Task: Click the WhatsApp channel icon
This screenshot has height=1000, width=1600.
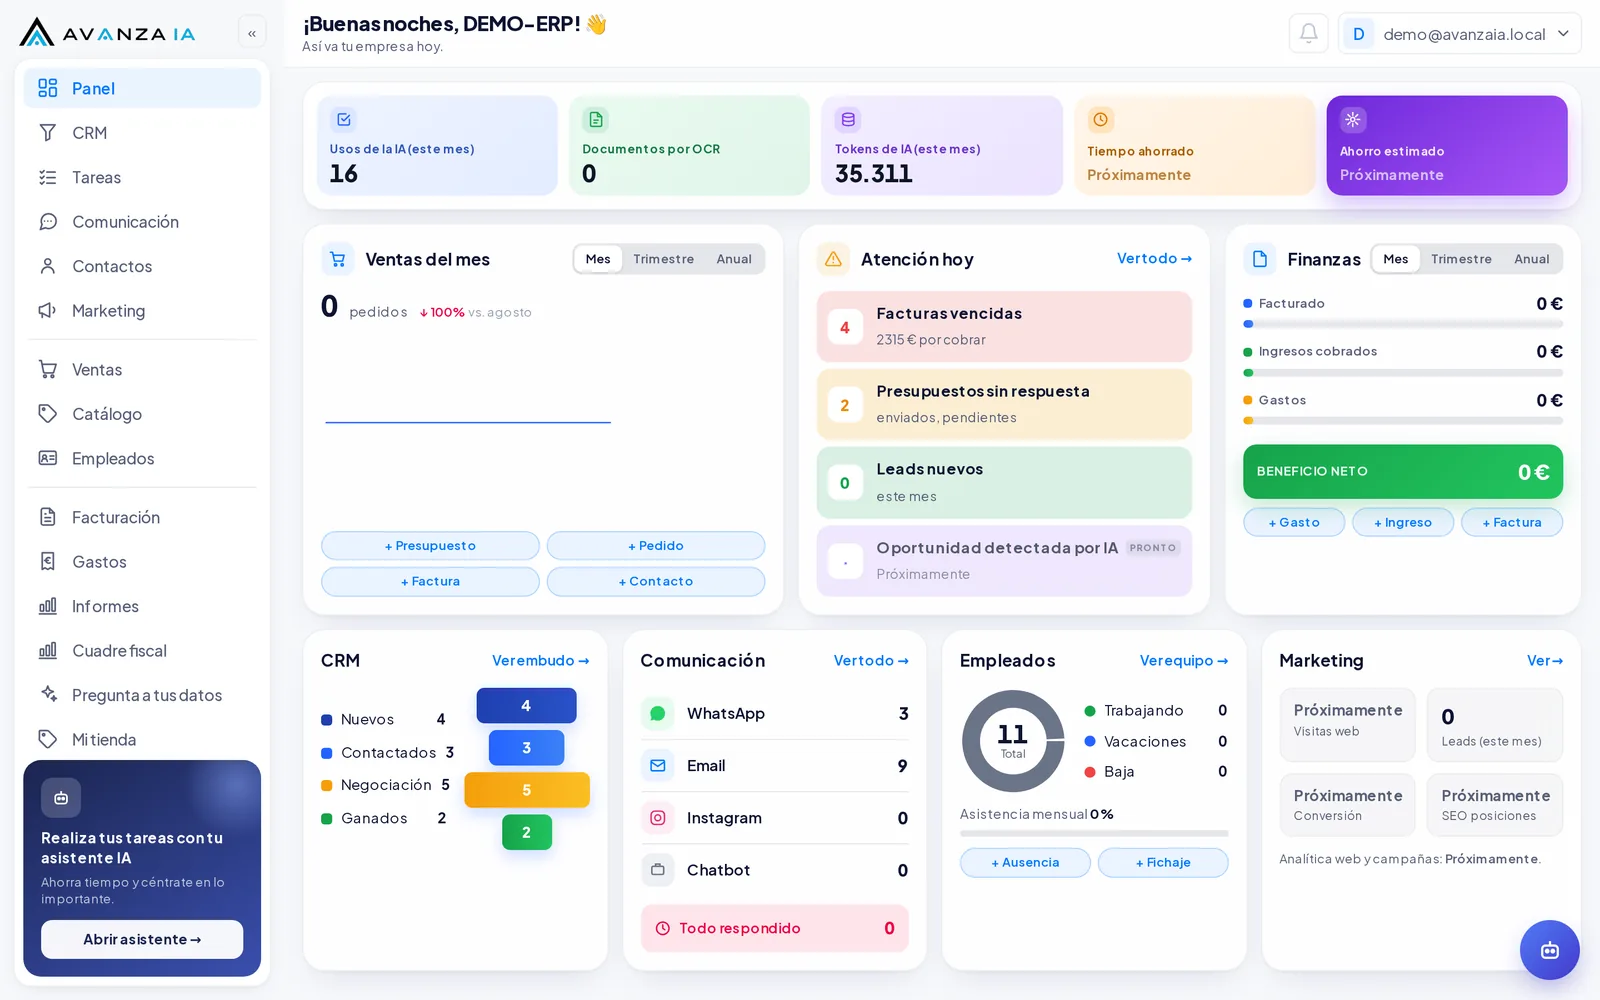Action: (x=657, y=713)
